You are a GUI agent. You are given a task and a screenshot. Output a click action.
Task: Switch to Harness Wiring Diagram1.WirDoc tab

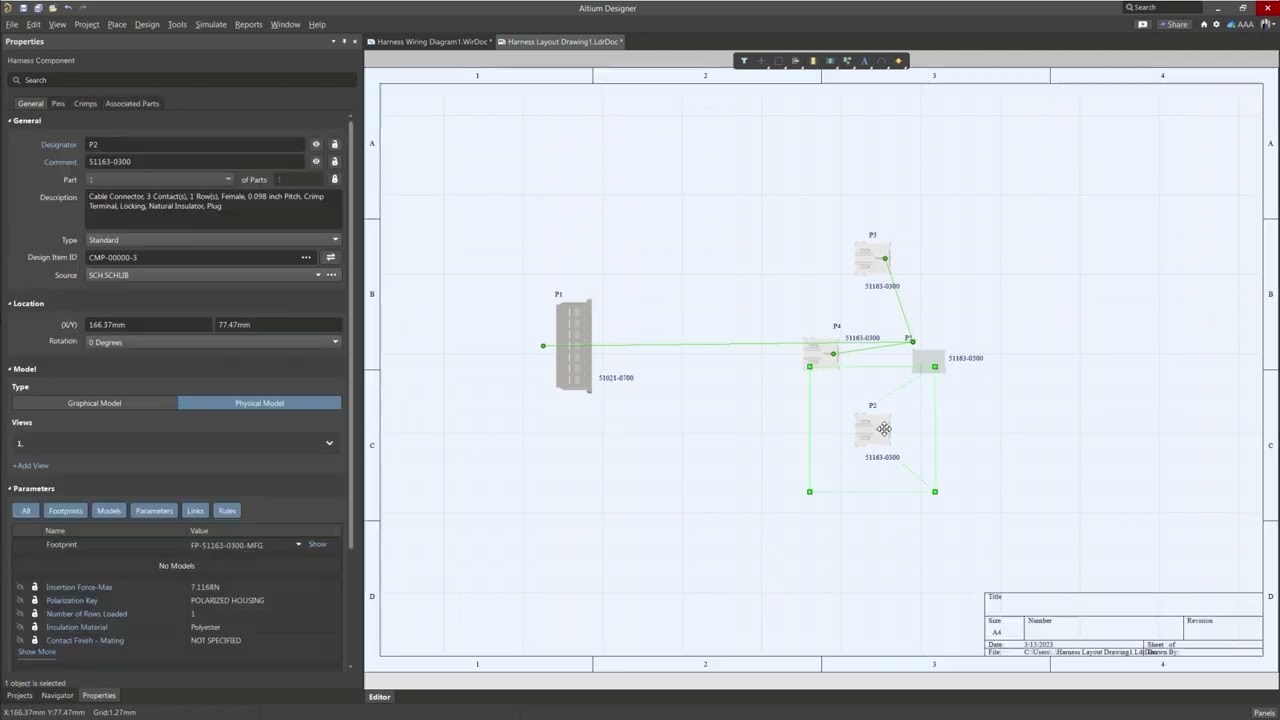click(x=431, y=42)
